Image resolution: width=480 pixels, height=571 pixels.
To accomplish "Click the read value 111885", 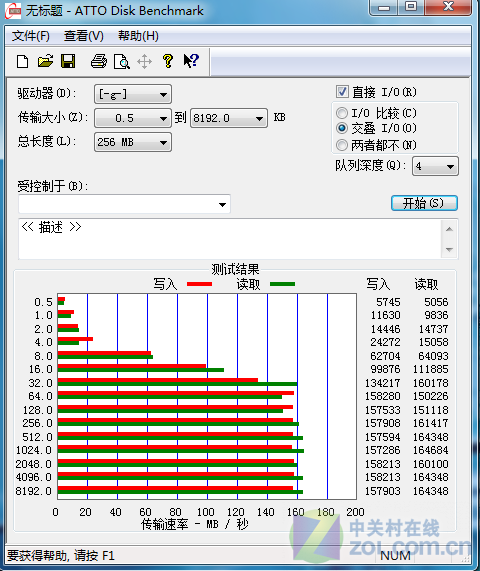I will (430, 369).
